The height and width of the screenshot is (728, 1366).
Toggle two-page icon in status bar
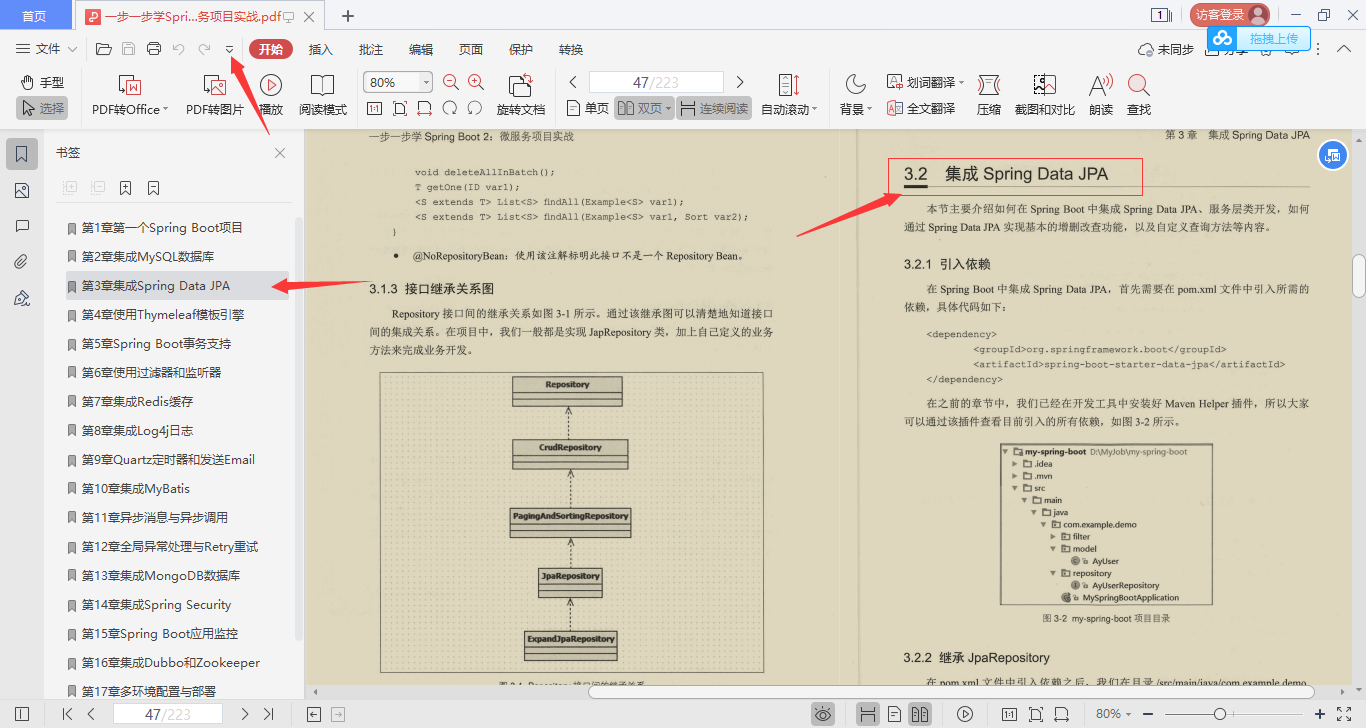(920, 714)
